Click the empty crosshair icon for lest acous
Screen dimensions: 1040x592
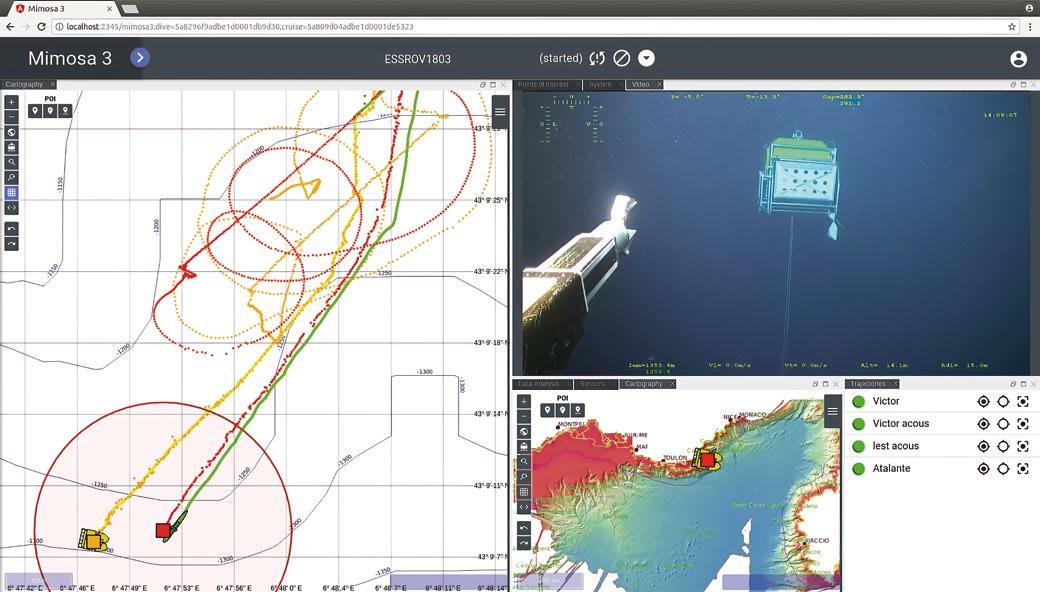[1003, 446]
